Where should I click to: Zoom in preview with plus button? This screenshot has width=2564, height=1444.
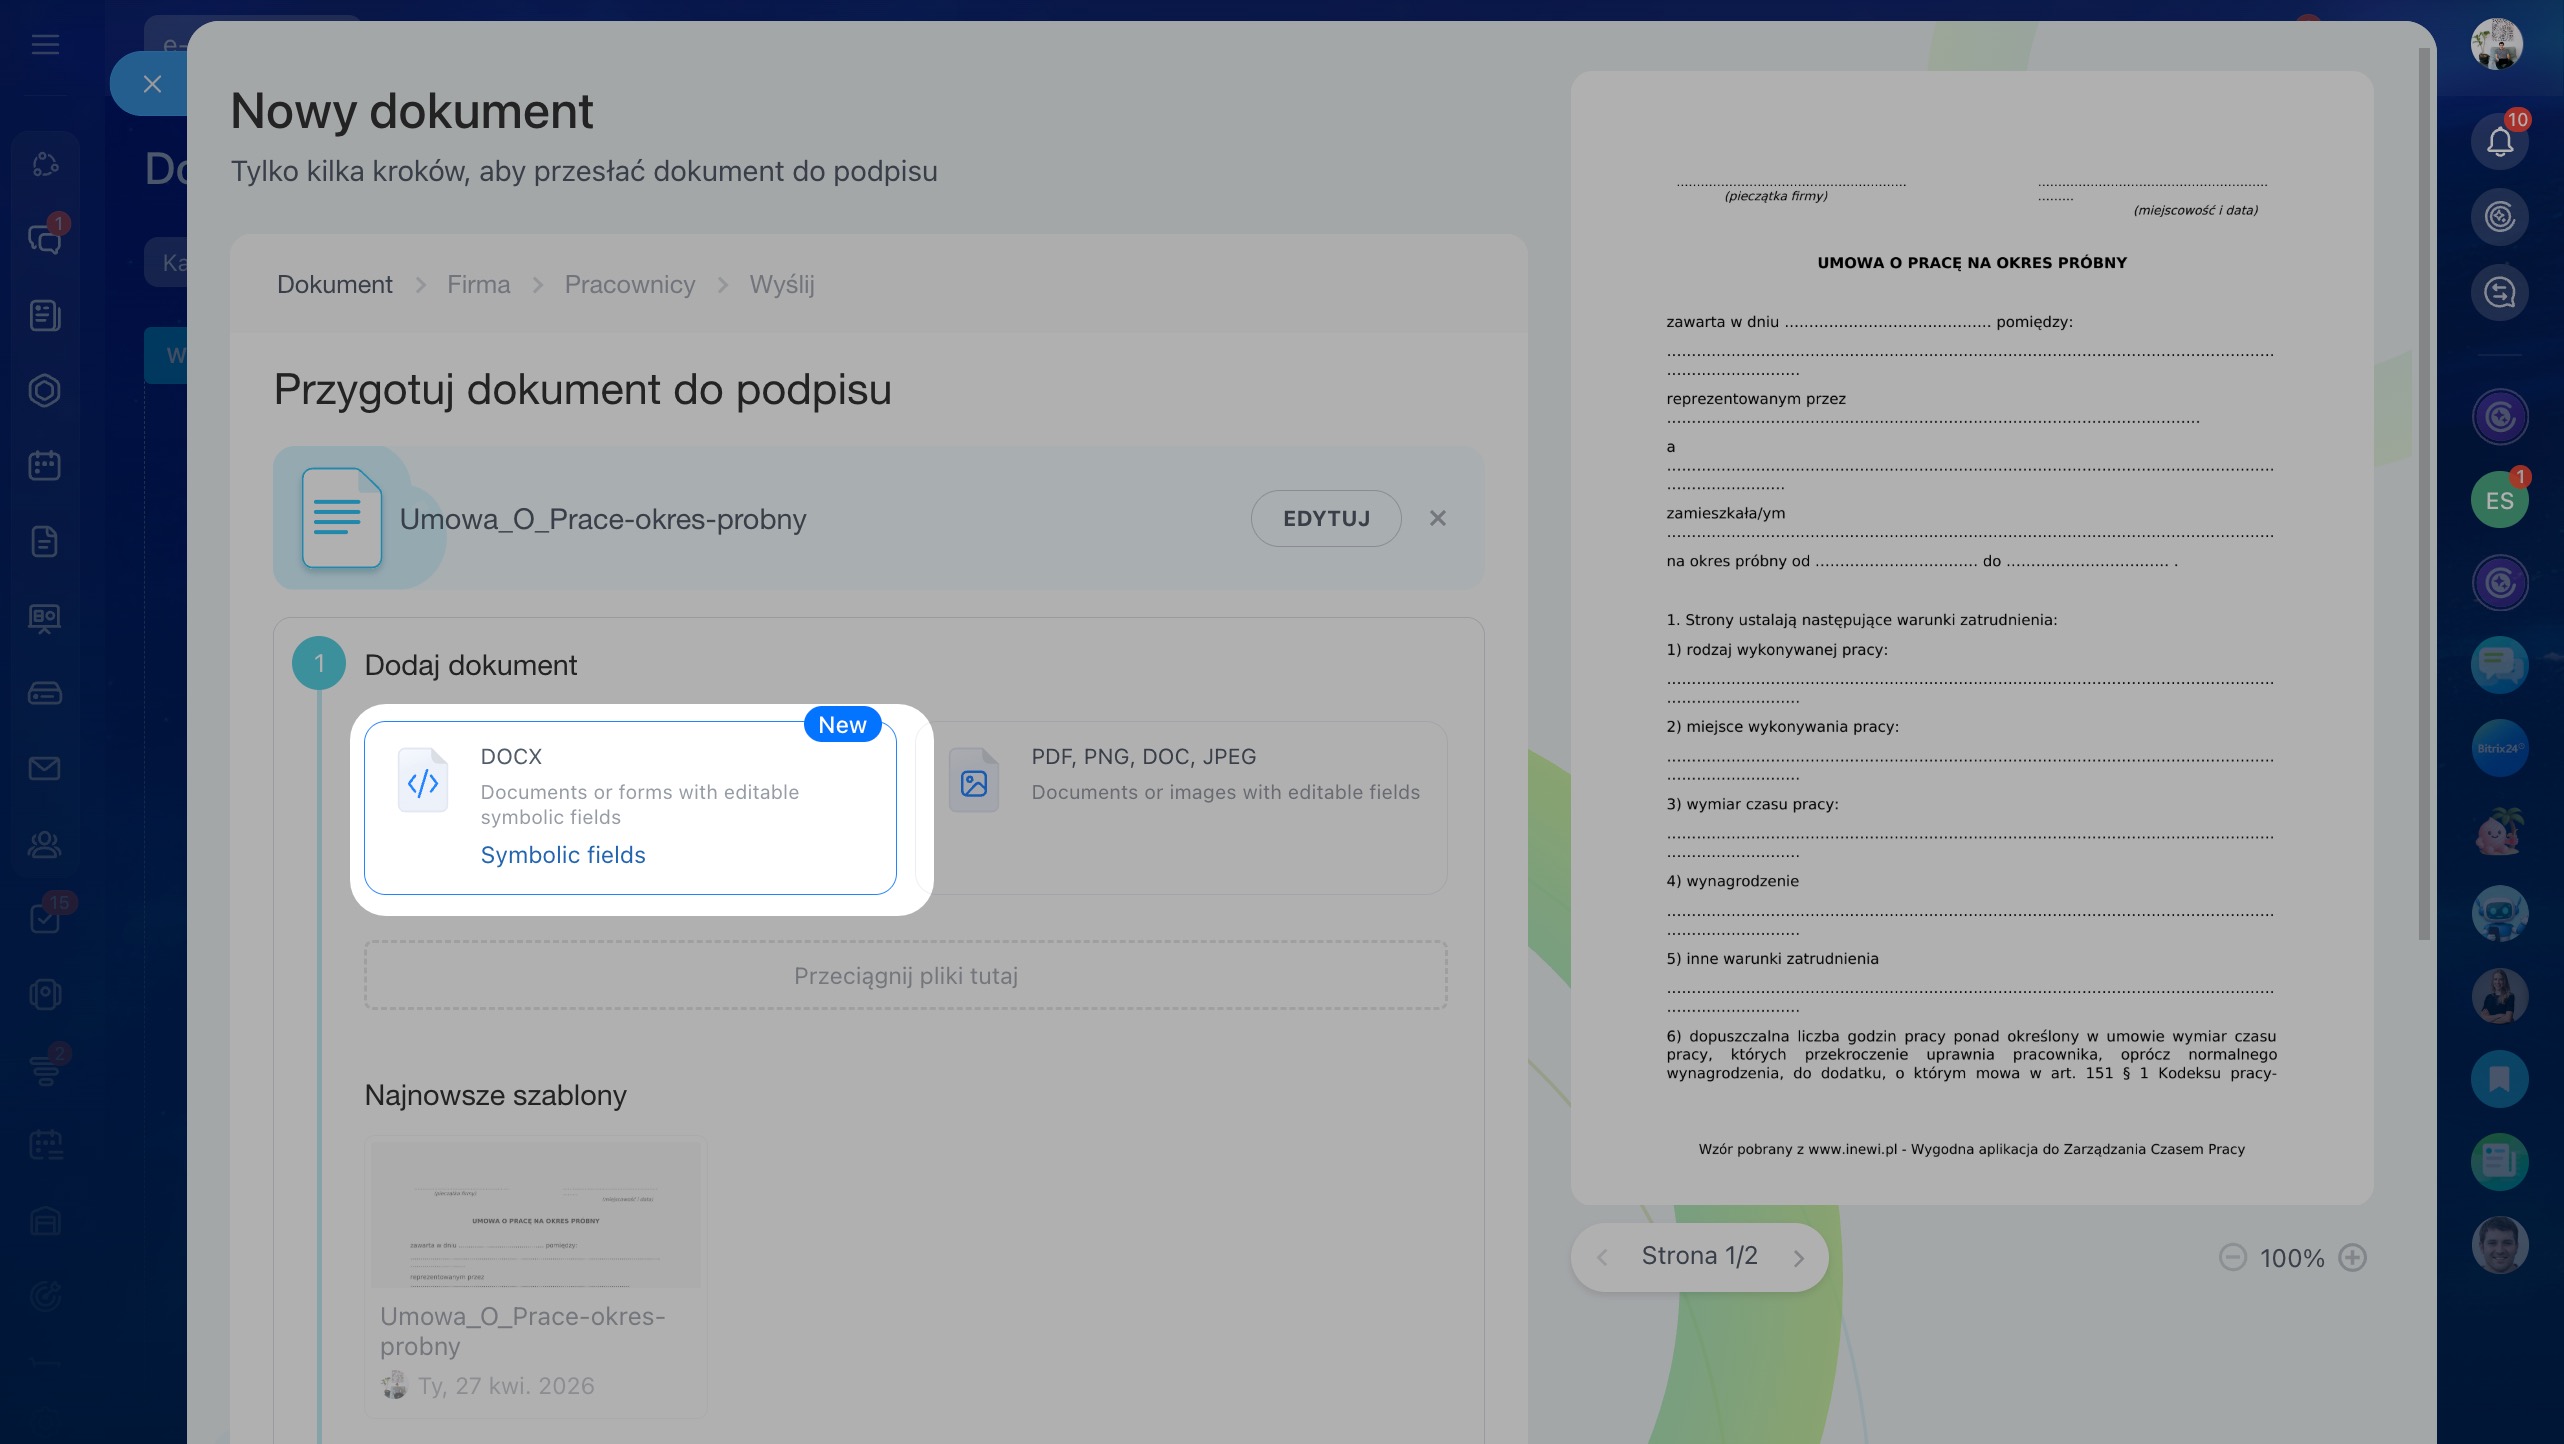point(2352,1258)
